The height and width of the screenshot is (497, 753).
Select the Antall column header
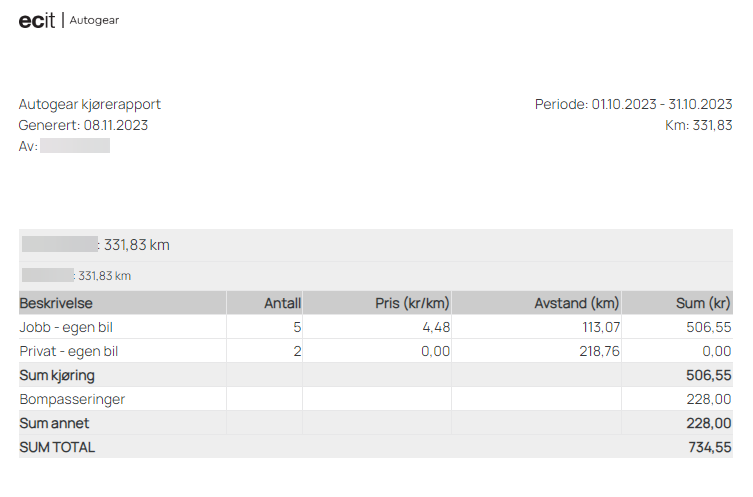282,303
